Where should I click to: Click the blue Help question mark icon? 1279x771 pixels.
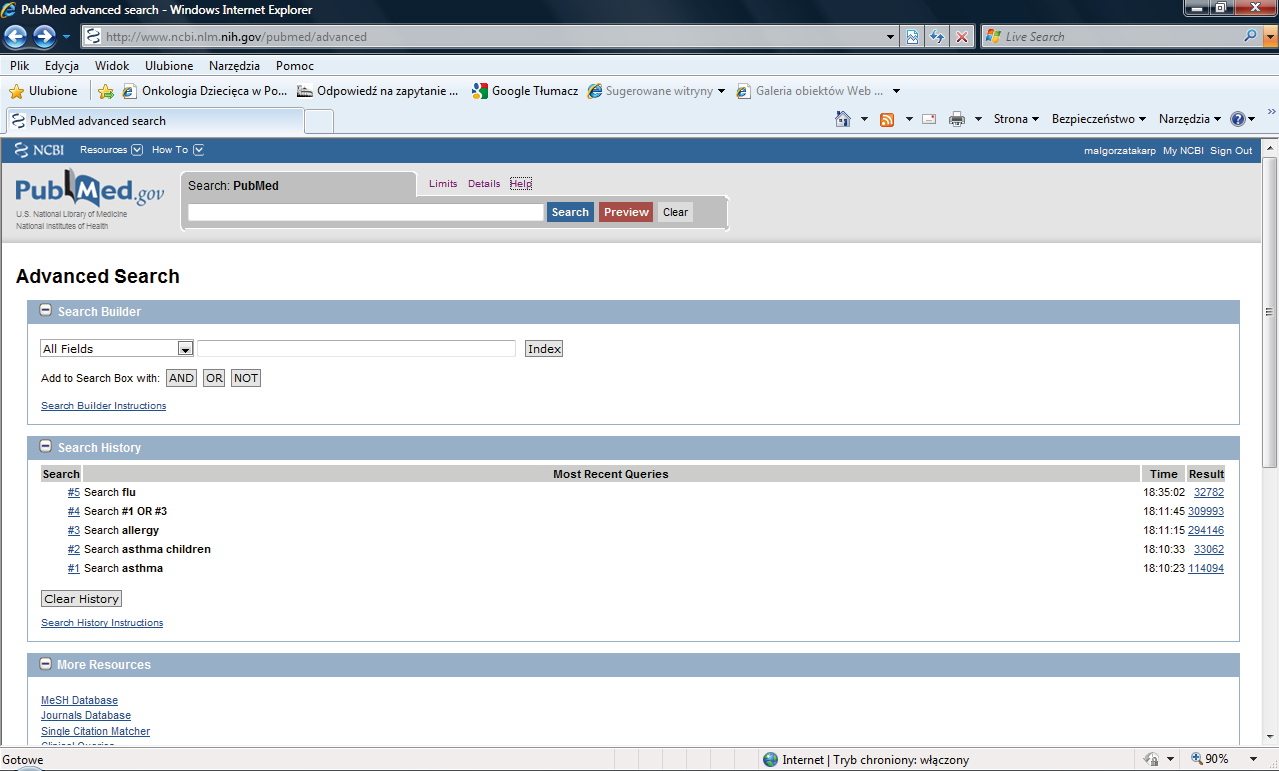tap(1237, 119)
